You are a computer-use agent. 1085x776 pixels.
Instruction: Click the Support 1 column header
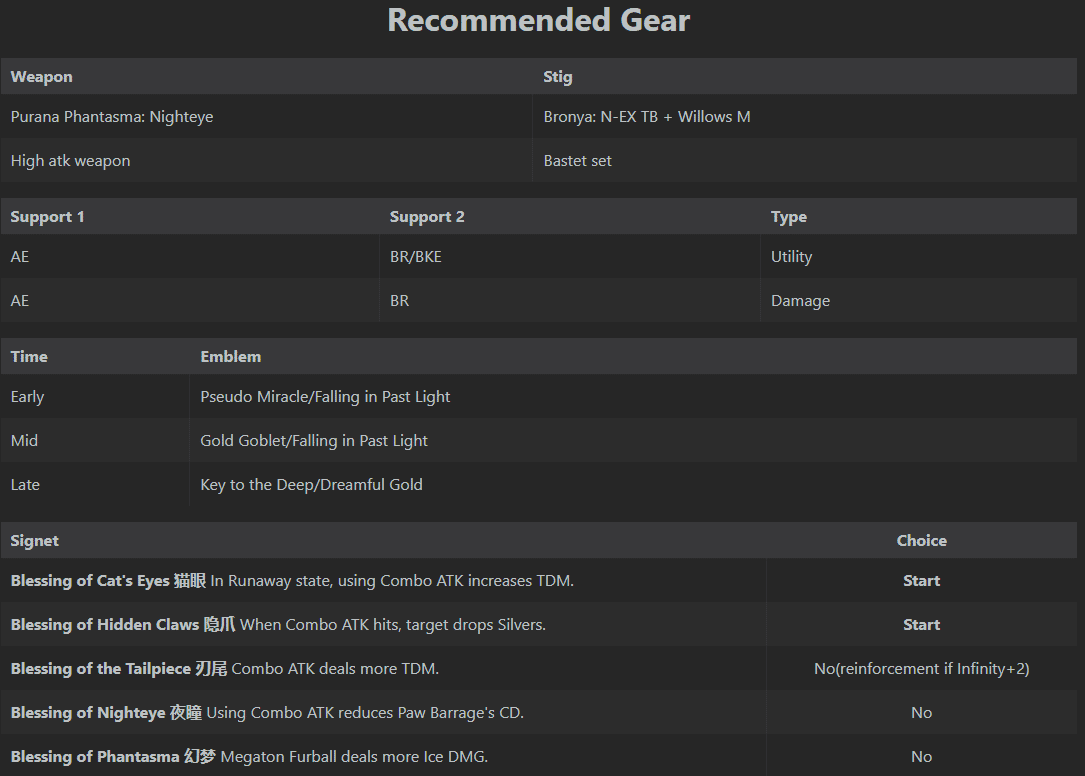pyautogui.click(x=47, y=217)
